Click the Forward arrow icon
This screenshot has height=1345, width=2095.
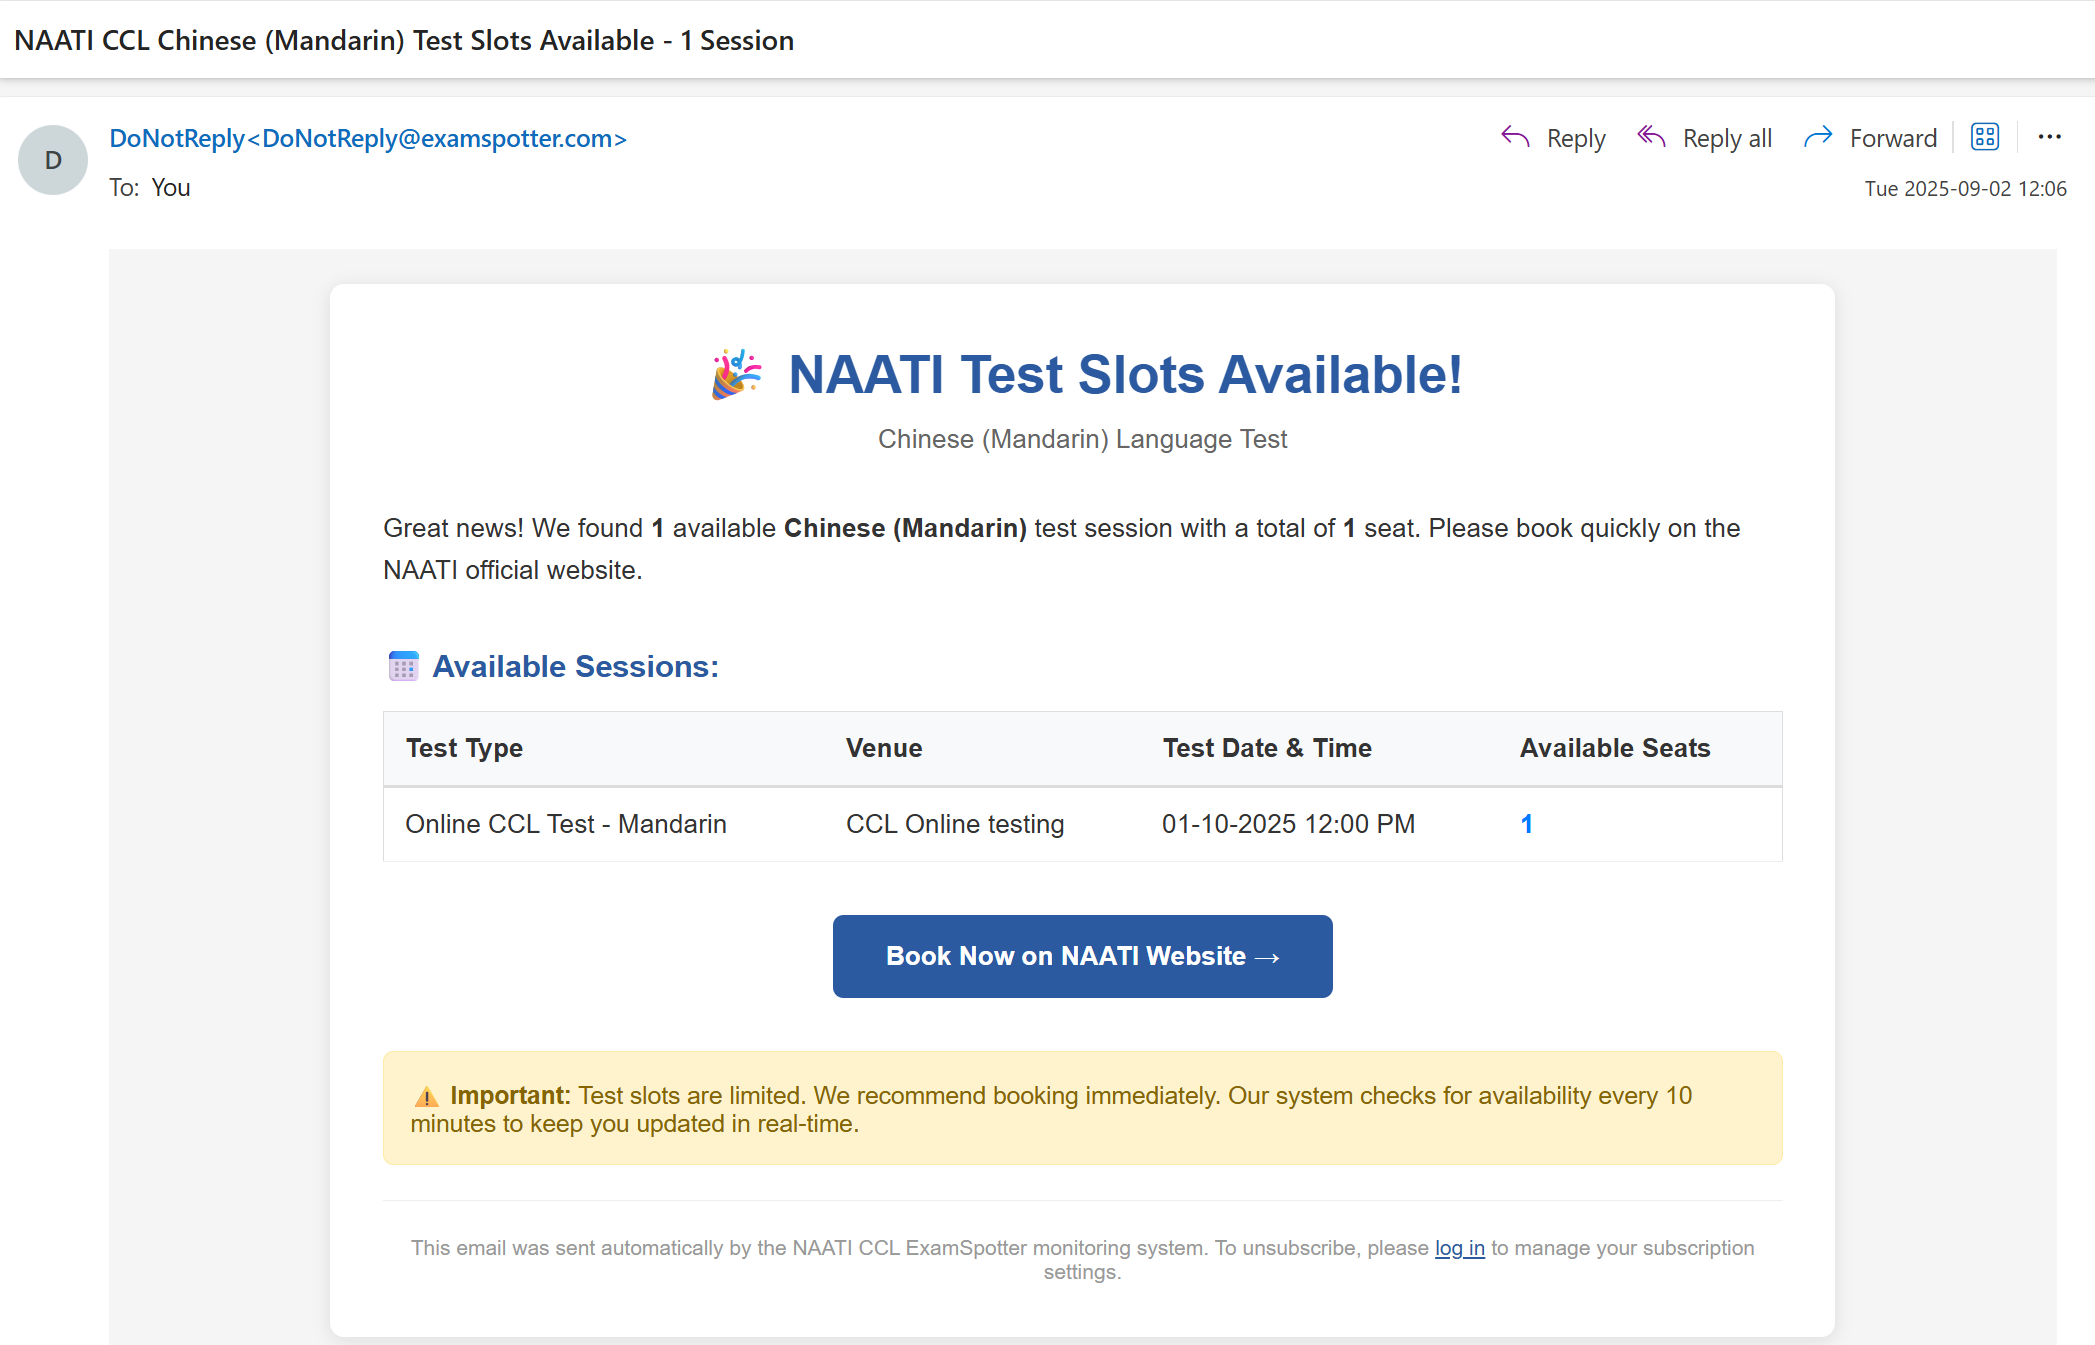click(x=1818, y=137)
